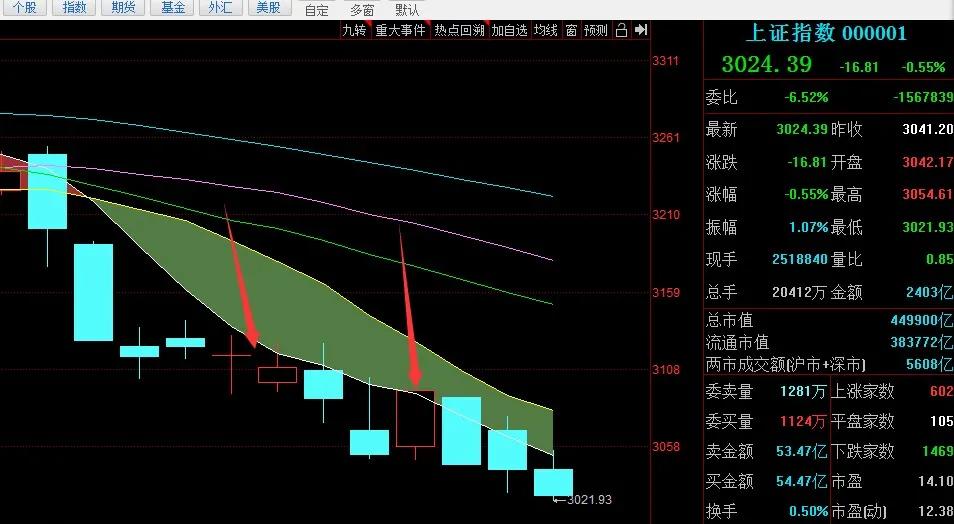The width and height of the screenshot is (954, 524).
Task: Open the 个股 tab
Action: point(24,7)
